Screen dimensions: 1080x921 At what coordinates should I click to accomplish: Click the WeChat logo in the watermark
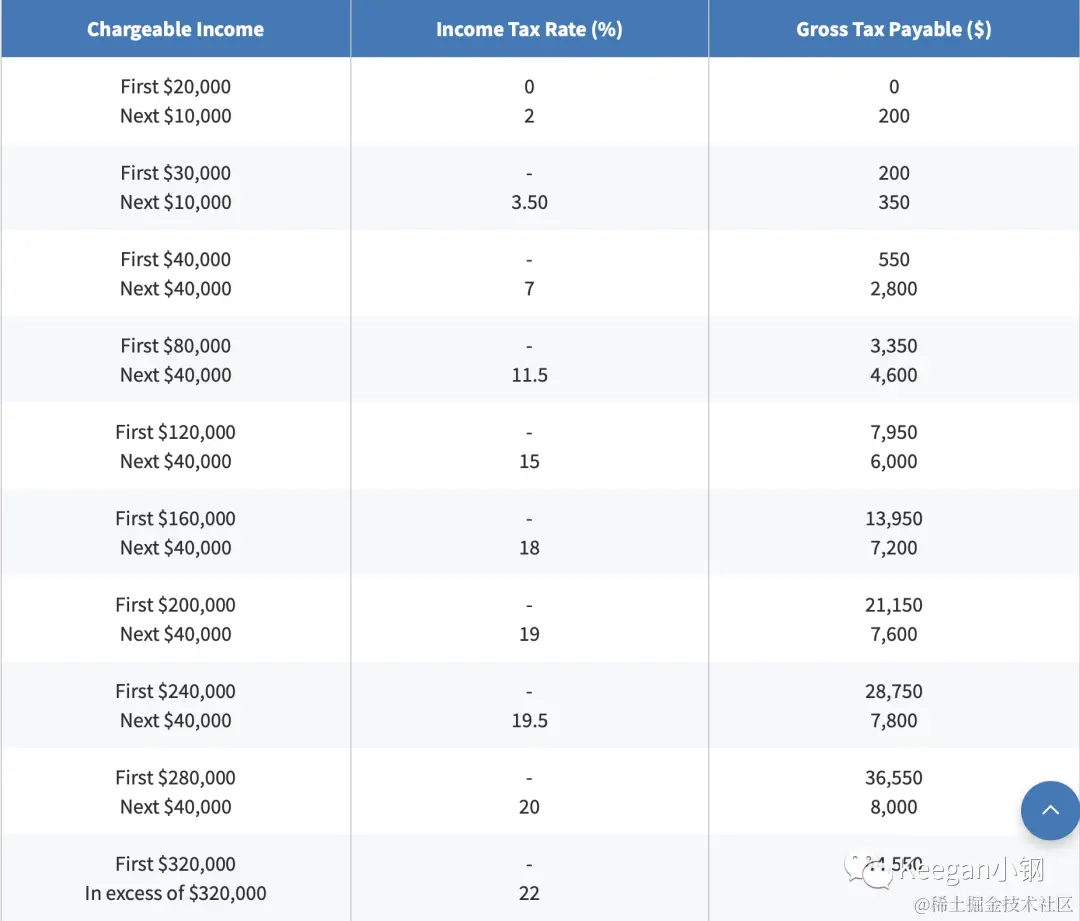click(867, 871)
